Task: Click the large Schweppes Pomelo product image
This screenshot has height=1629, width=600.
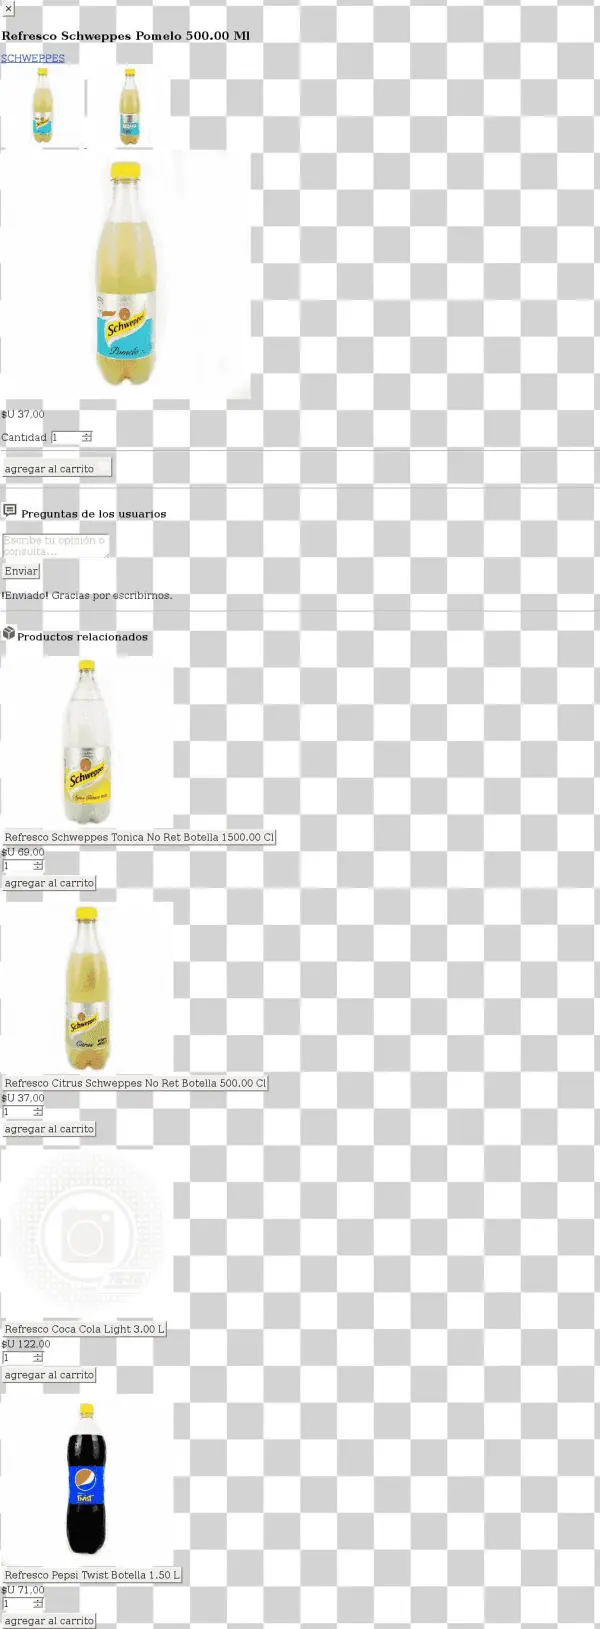Action: click(126, 274)
